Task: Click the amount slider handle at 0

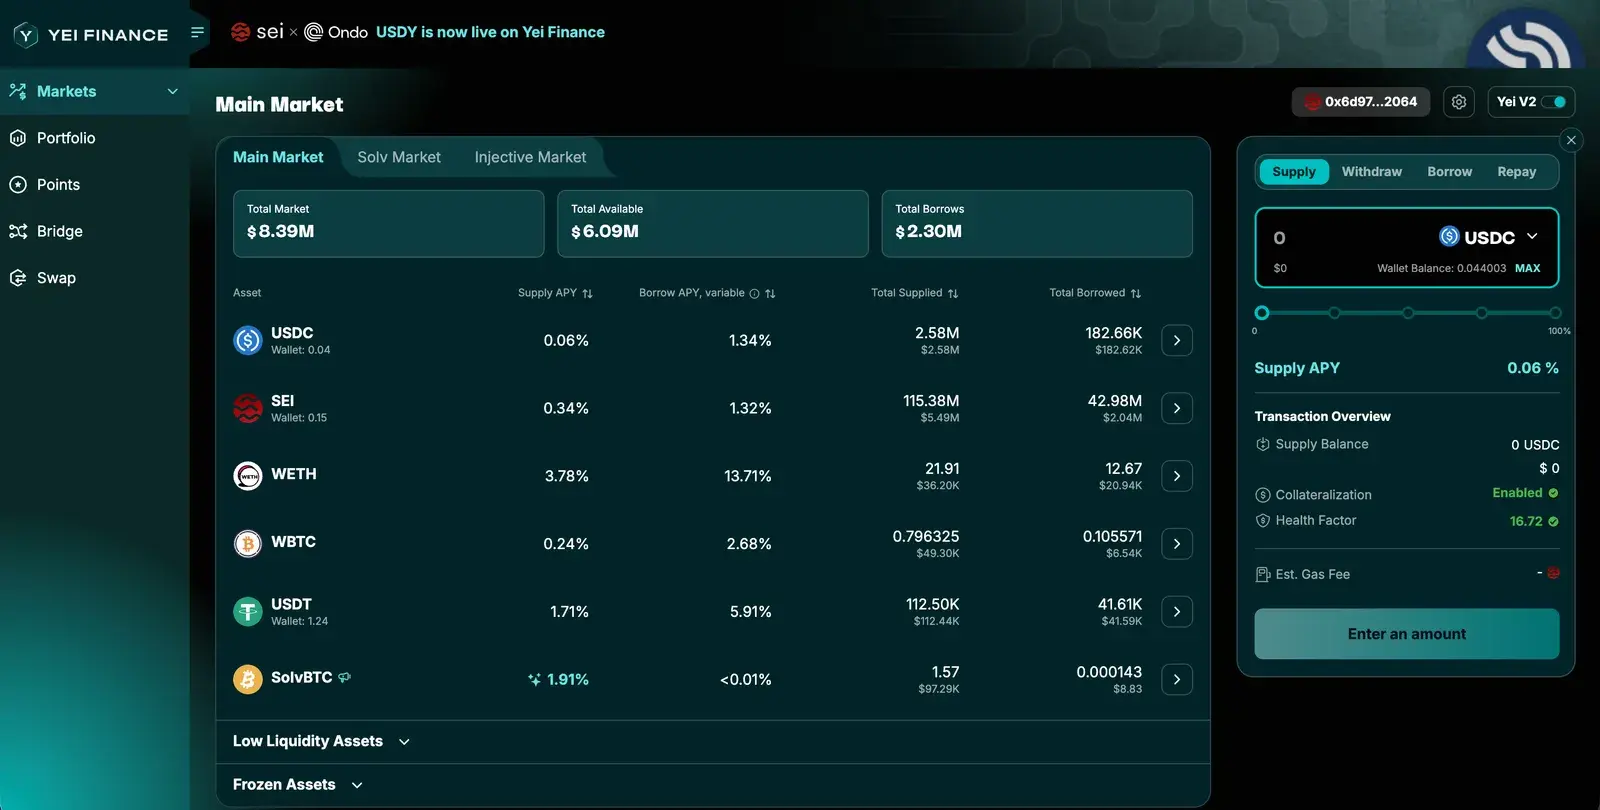Action: click(1262, 313)
